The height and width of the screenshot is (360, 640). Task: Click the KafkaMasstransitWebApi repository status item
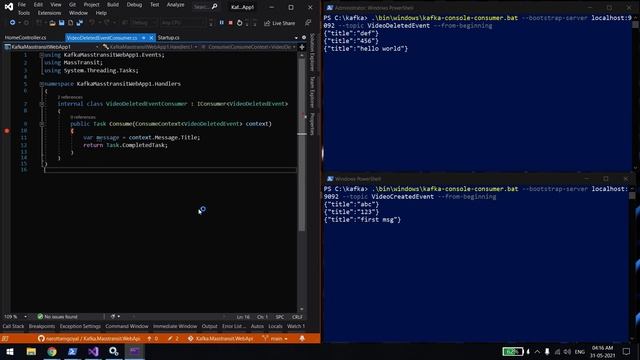point(220,338)
